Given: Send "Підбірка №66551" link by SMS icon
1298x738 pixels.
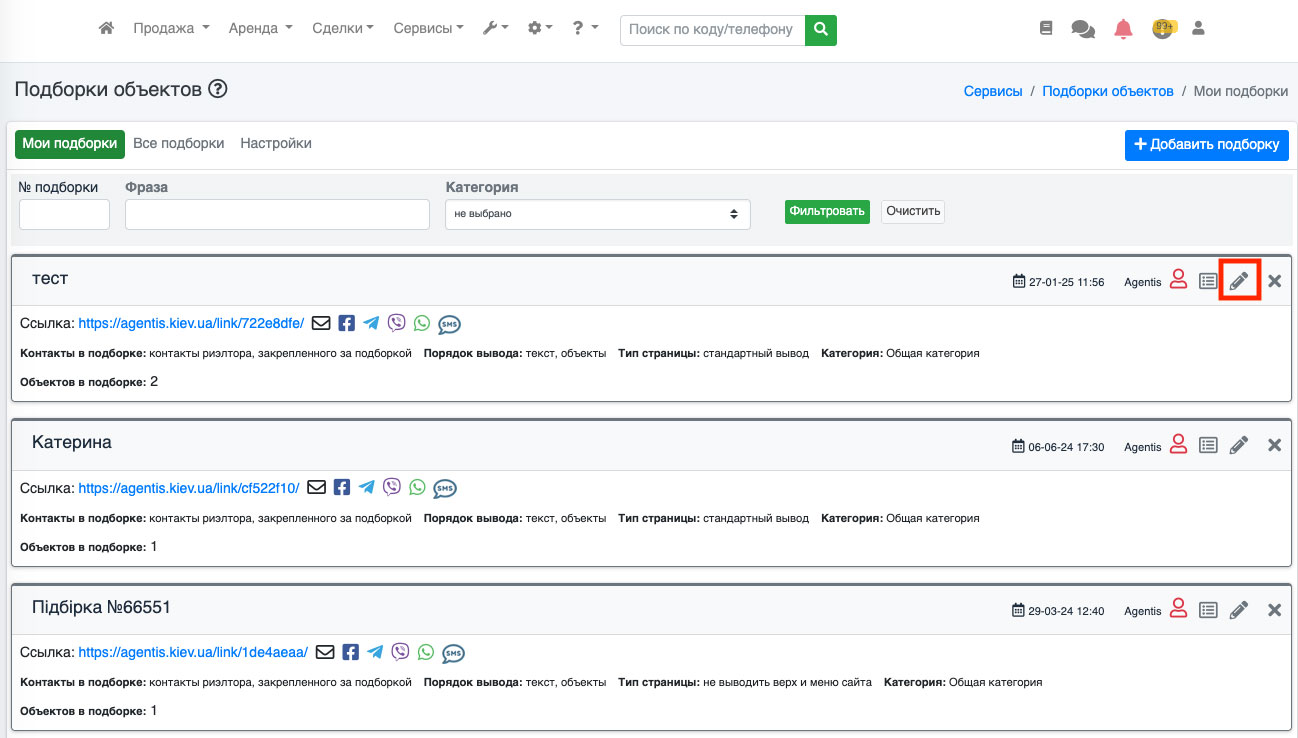Looking at the screenshot, I should coord(453,653).
